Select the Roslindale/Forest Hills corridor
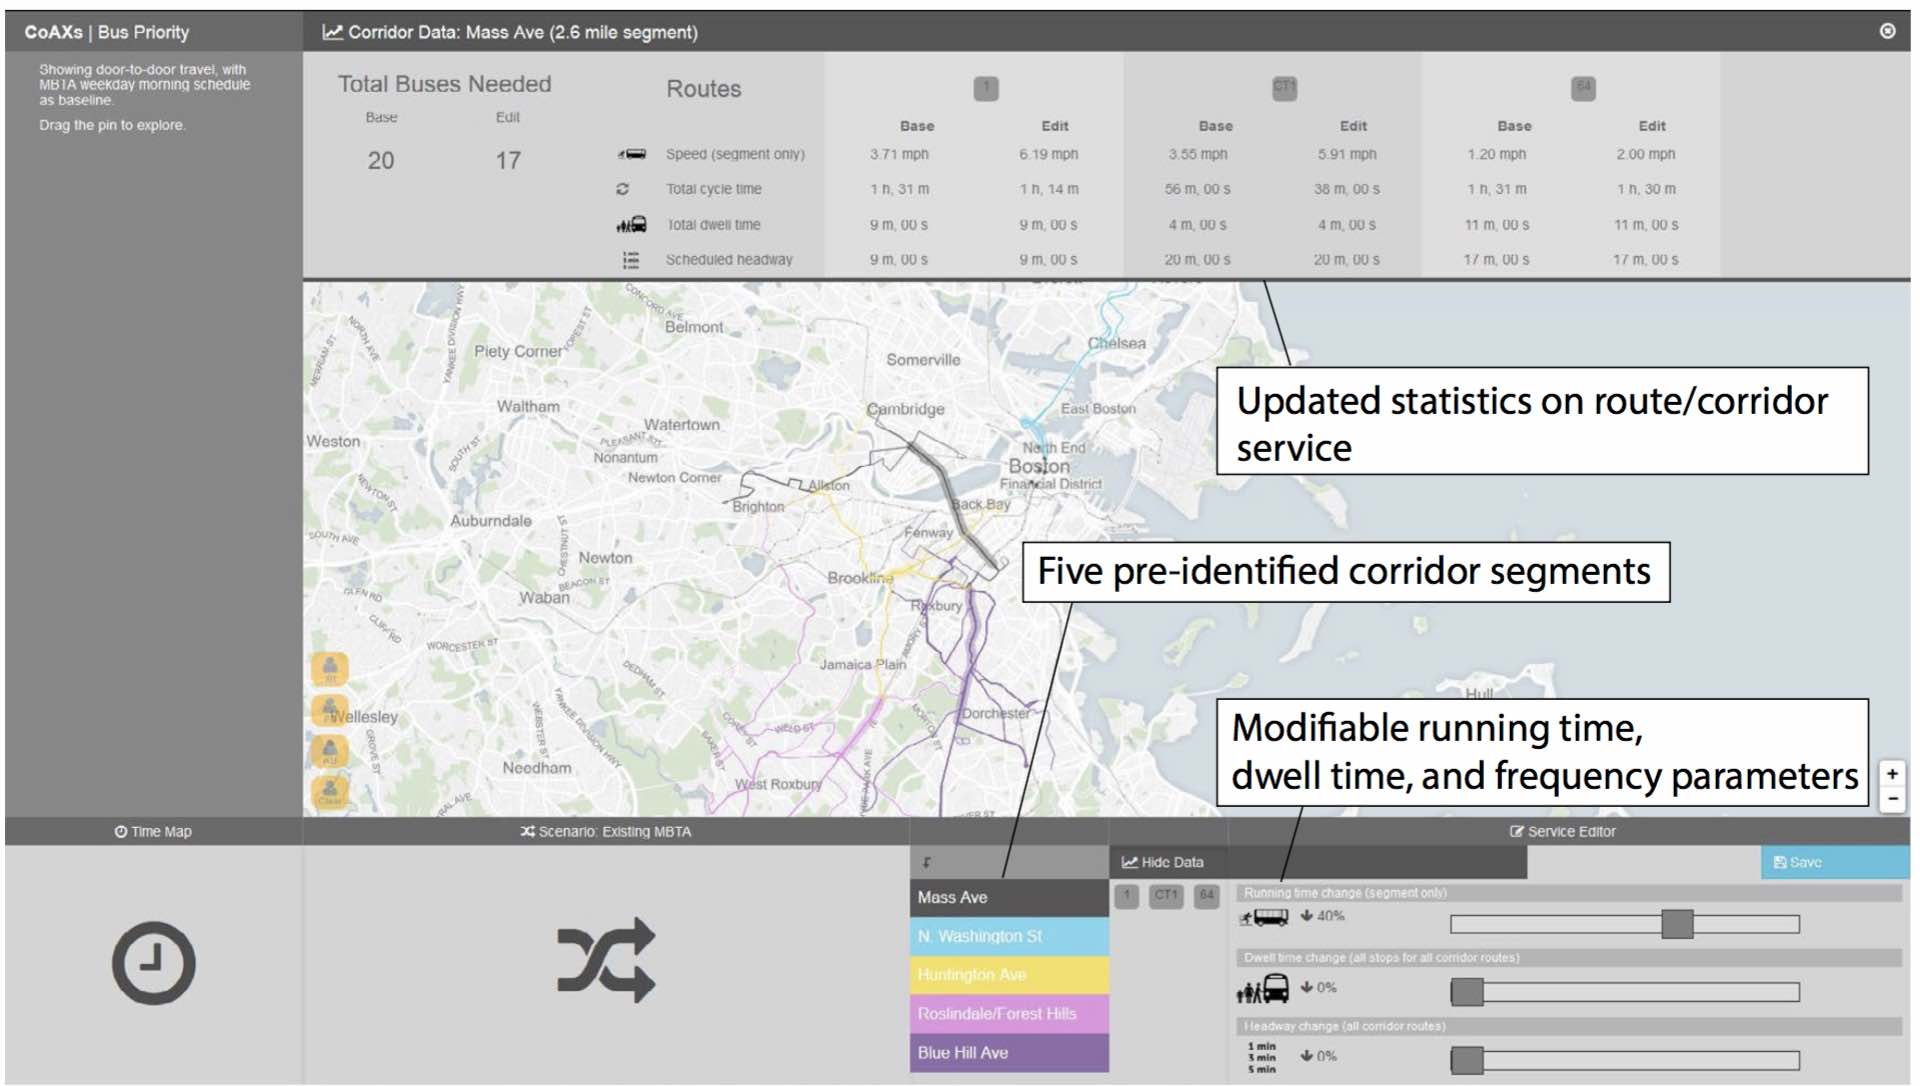This screenshot has width=1920, height=1086. tap(1009, 1014)
